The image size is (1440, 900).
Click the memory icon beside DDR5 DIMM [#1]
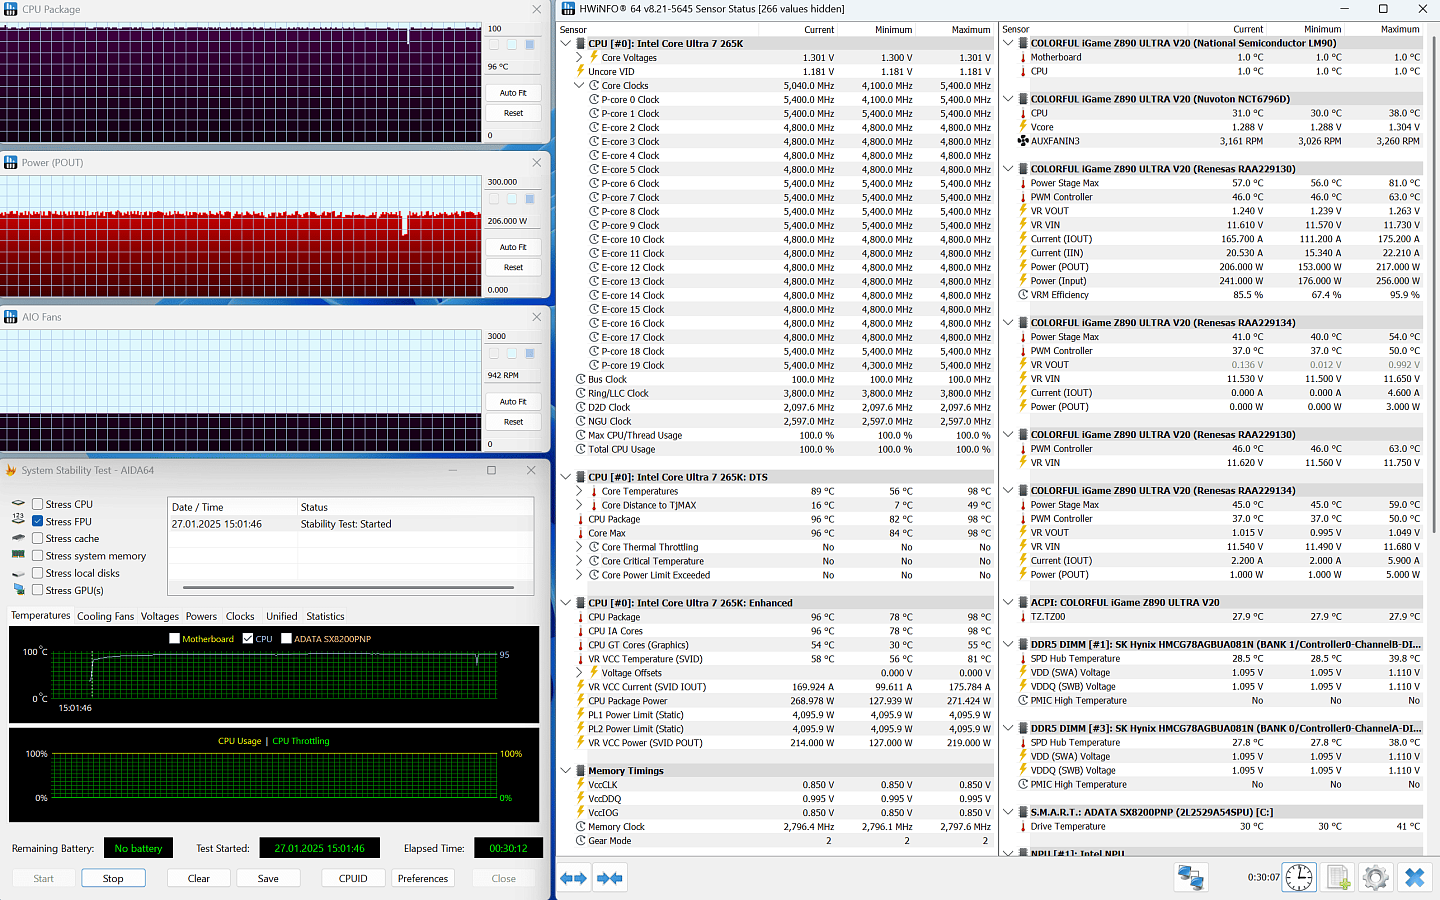pyautogui.click(x=1023, y=644)
